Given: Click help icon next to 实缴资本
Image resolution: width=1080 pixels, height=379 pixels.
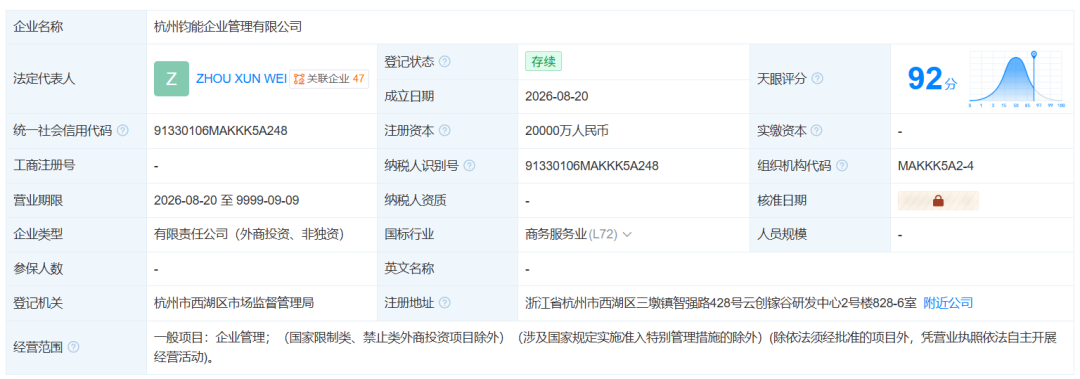Looking at the screenshot, I should tap(818, 130).
